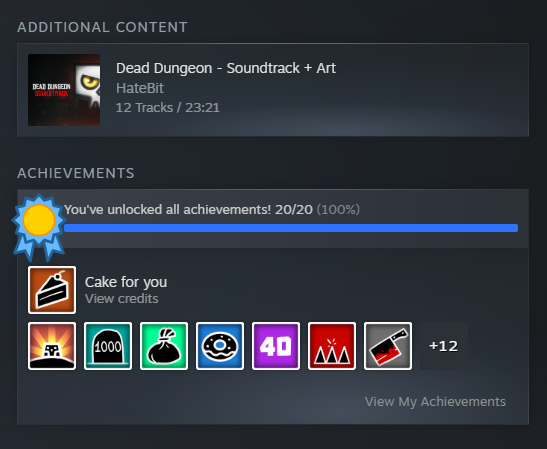Click Dead Dungeon - Soundtrack + Art title
Image resolution: width=547 pixels, height=449 pixels.
(226, 68)
